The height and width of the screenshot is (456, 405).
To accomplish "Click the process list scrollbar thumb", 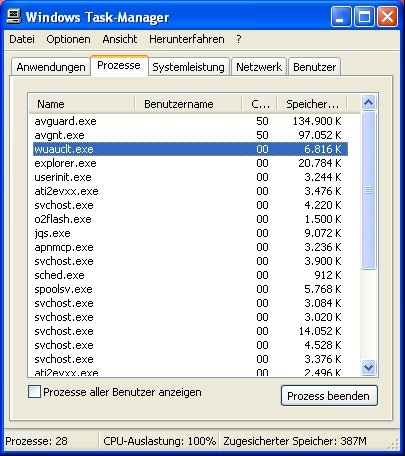I will click(x=368, y=190).
